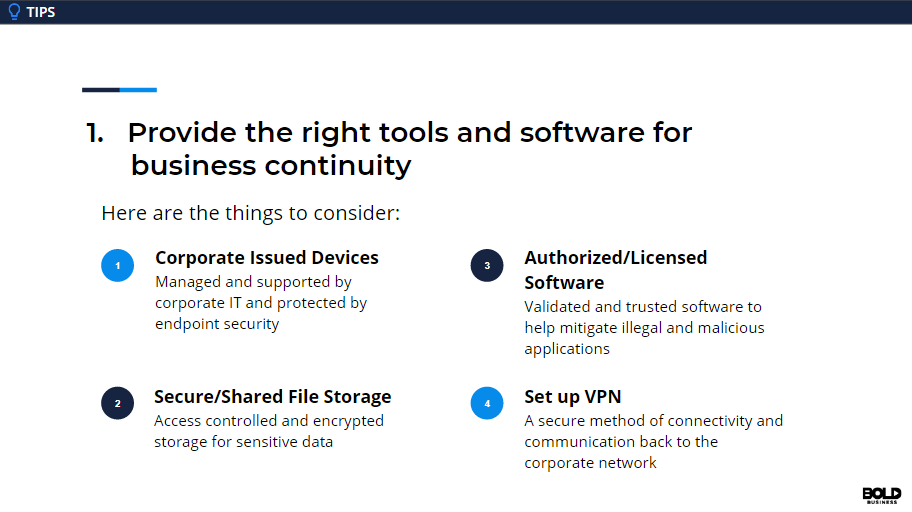Click the blue number 4 circle
Image resolution: width=912 pixels, height=512 pixels.
(487, 403)
